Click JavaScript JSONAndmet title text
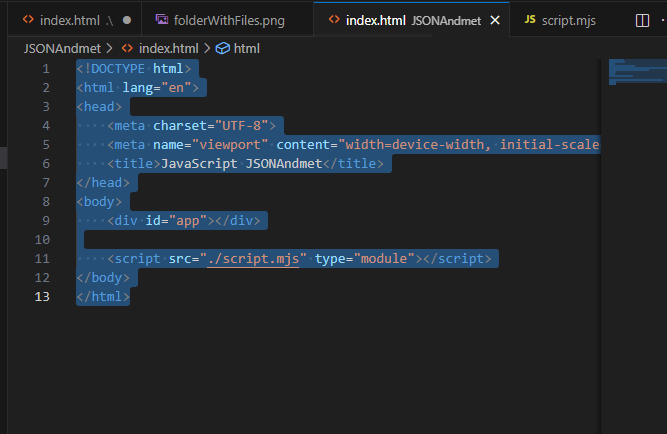 pyautogui.click(x=242, y=163)
